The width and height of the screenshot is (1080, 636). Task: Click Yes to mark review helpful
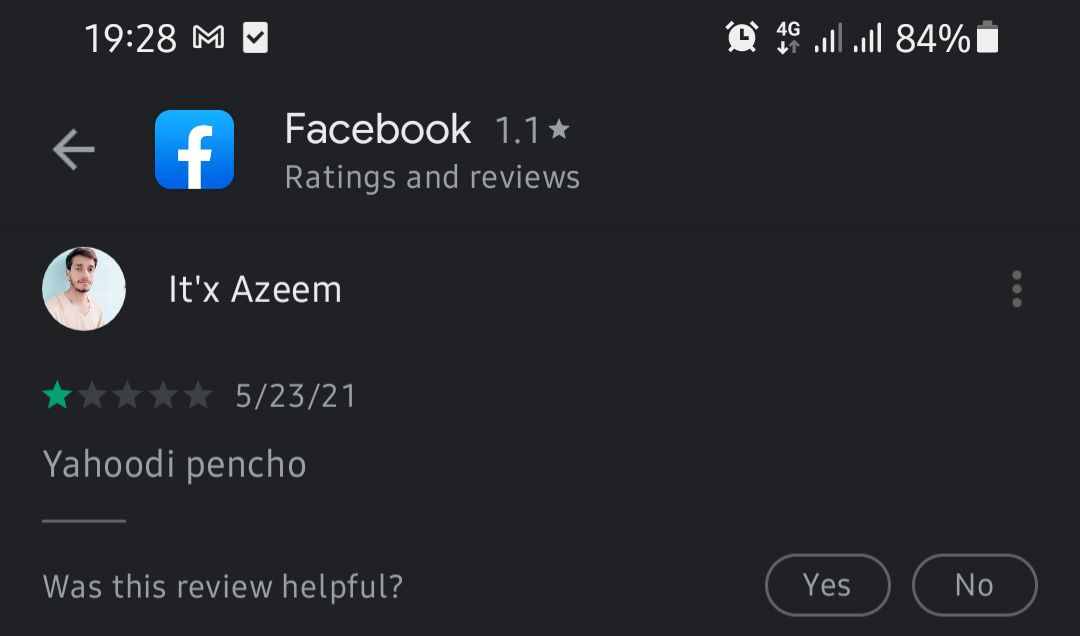click(x=827, y=585)
